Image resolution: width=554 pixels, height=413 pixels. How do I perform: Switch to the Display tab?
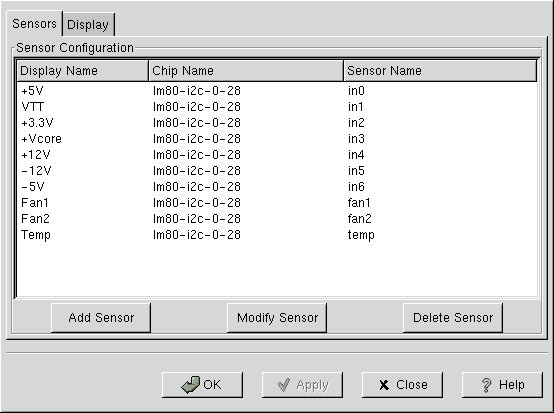[88, 25]
